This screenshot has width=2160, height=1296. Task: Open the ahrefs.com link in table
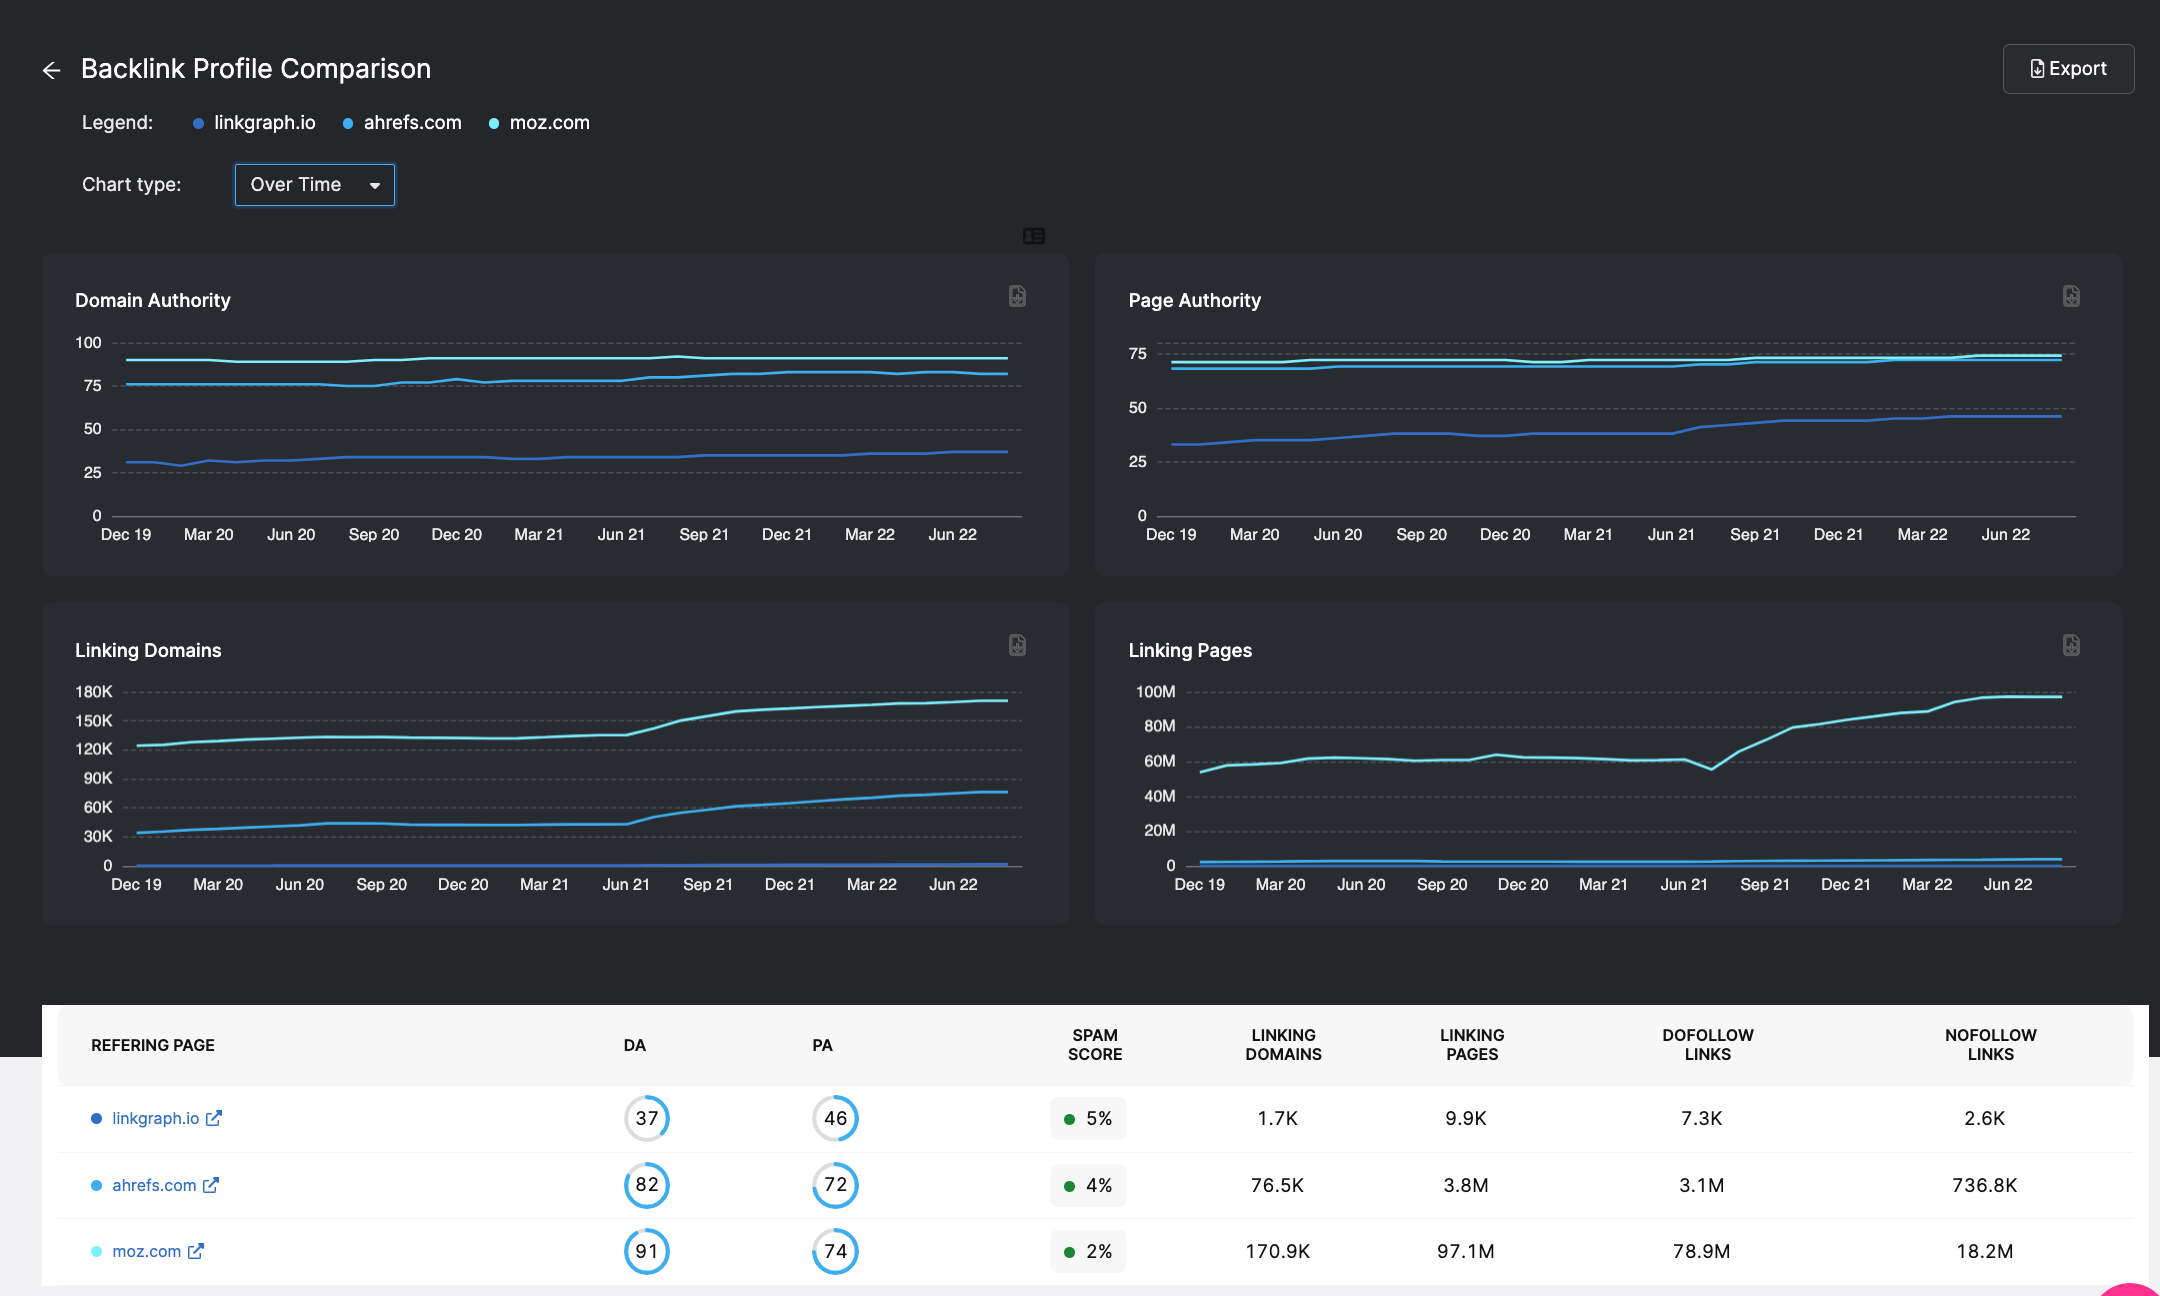(154, 1185)
